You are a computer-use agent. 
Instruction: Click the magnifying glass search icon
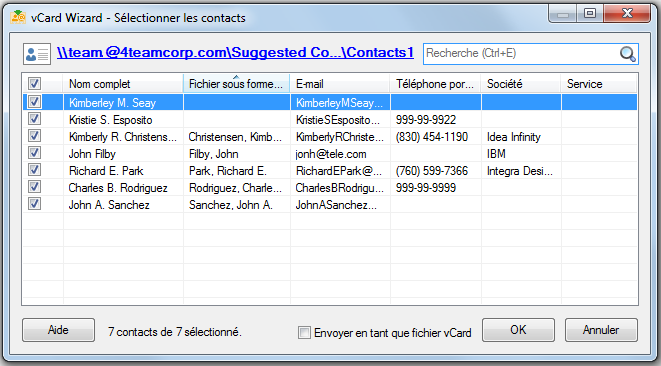[x=627, y=54]
